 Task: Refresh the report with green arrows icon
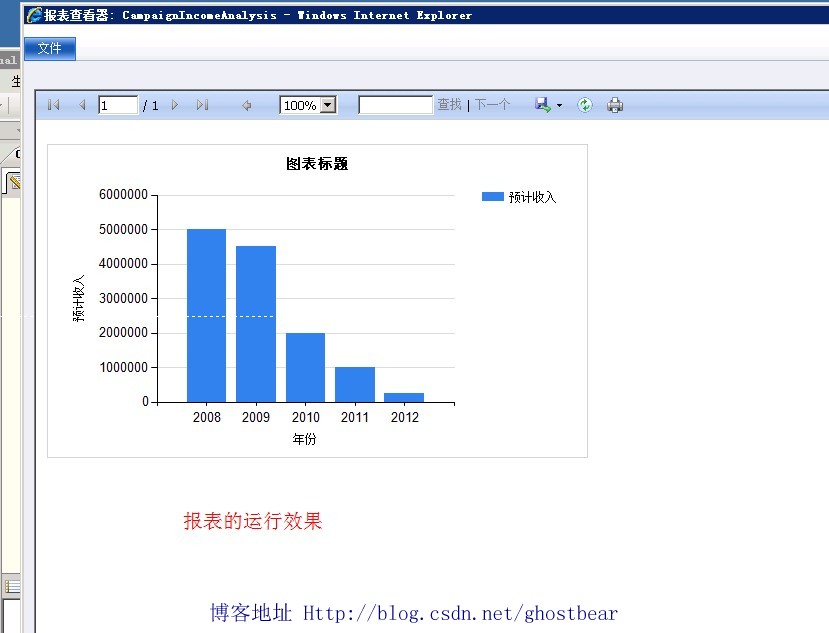pos(585,105)
